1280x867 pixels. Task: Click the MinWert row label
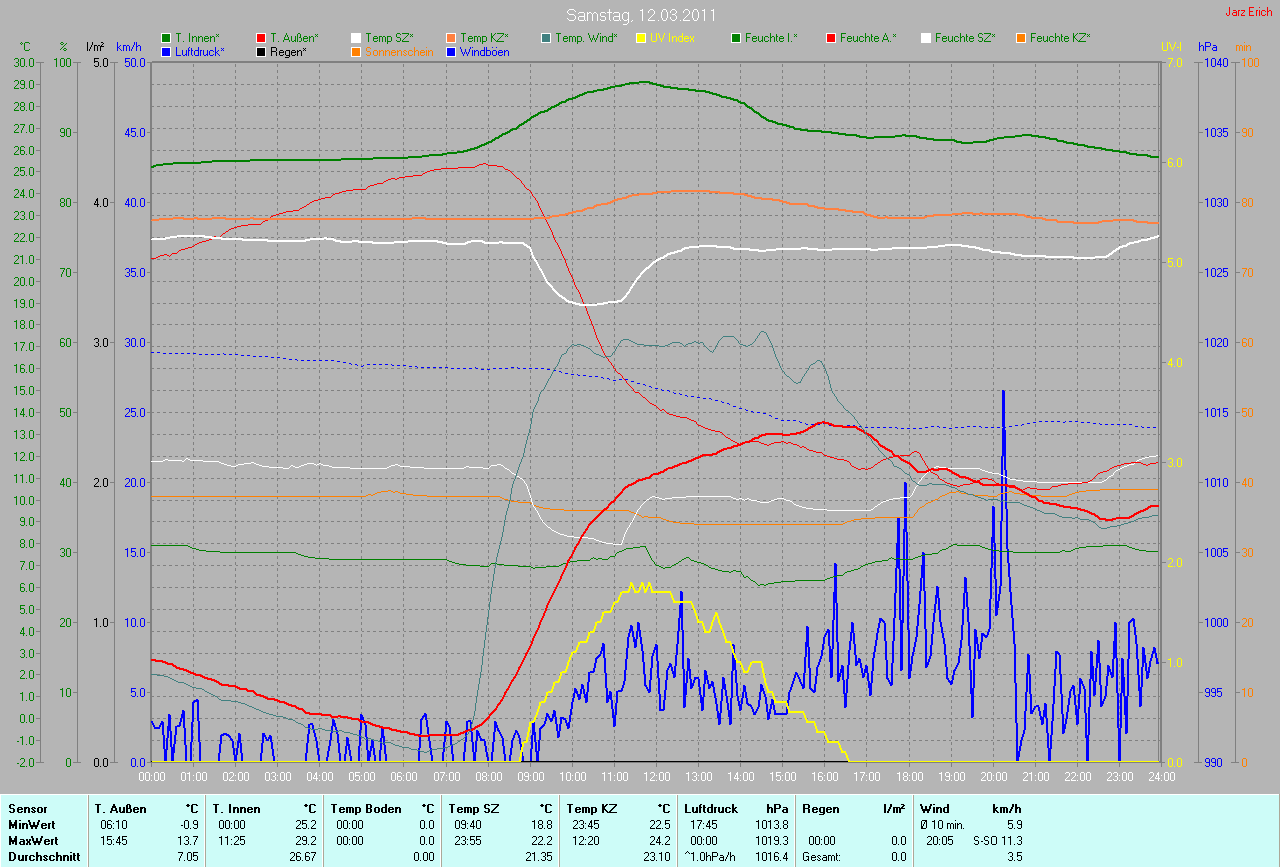click(x=32, y=825)
